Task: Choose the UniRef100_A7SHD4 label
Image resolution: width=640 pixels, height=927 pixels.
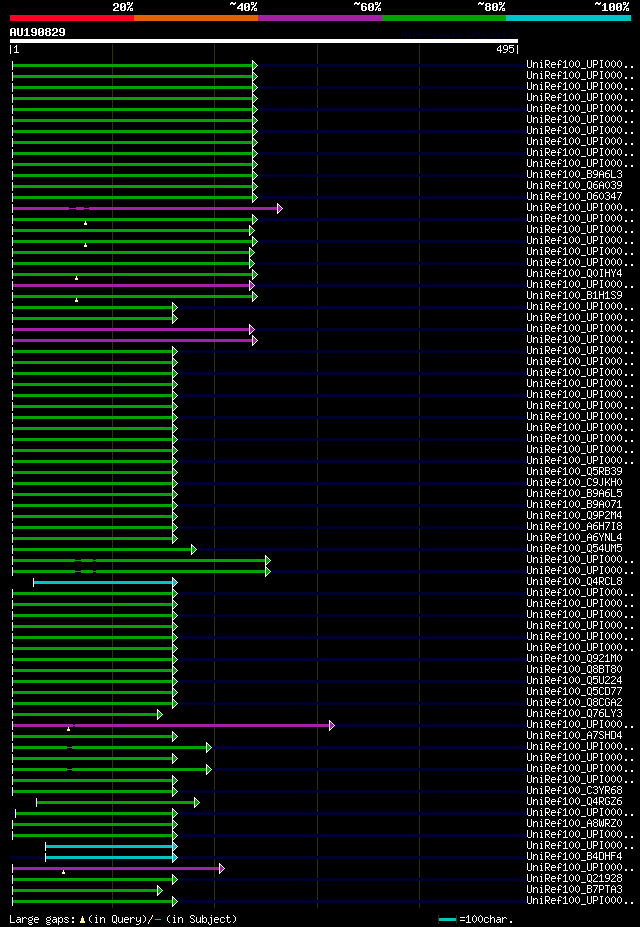Action: (574, 736)
